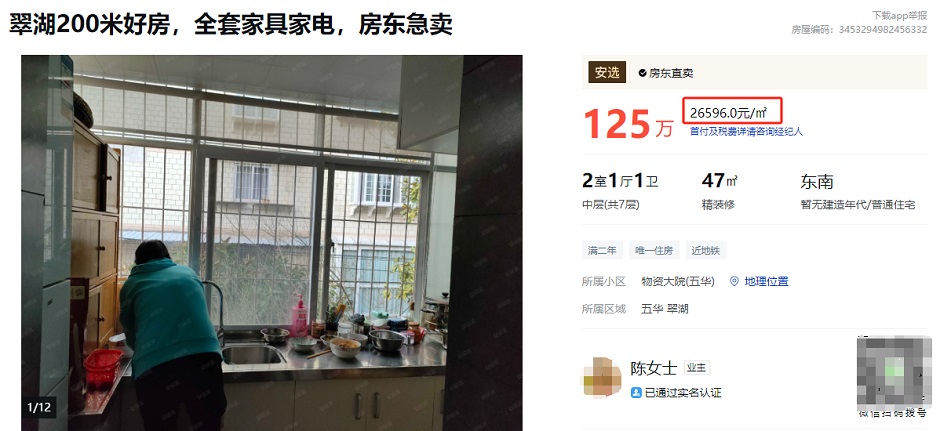Click the 下载app举报 link
Viewport: 940px width, 431px height.
(x=899, y=16)
